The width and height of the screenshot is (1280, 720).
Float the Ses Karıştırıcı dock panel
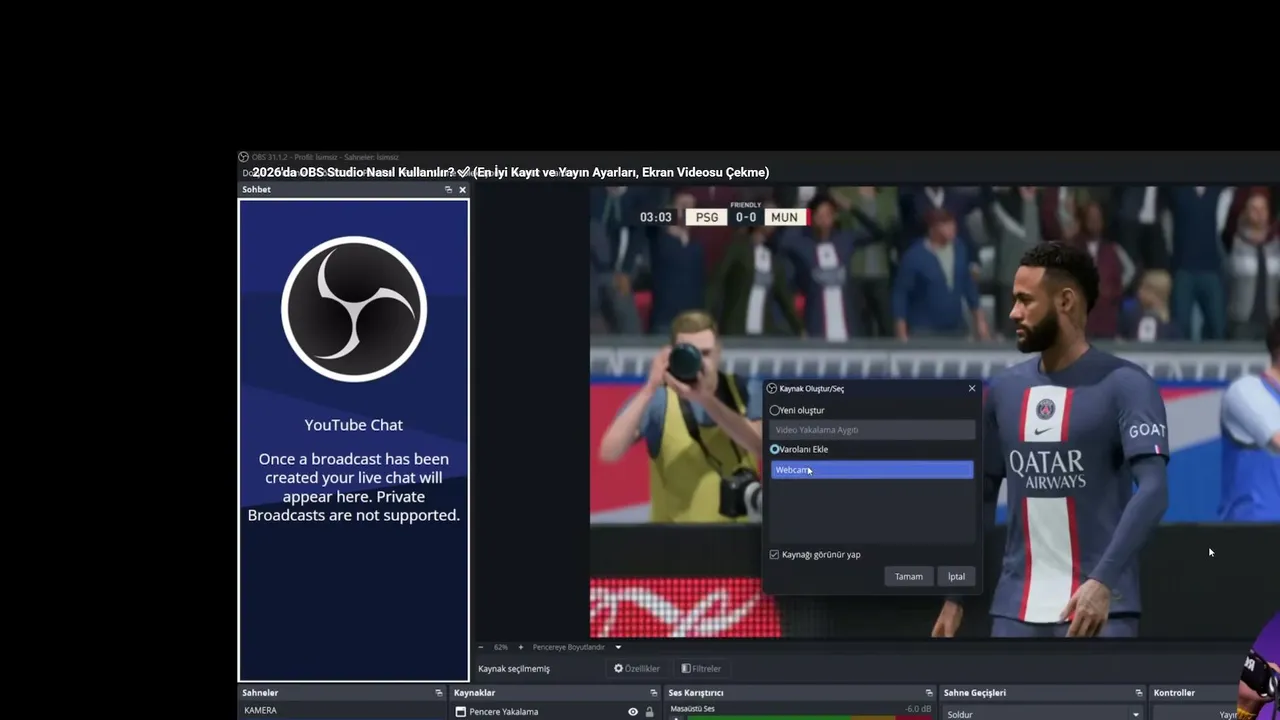929,692
